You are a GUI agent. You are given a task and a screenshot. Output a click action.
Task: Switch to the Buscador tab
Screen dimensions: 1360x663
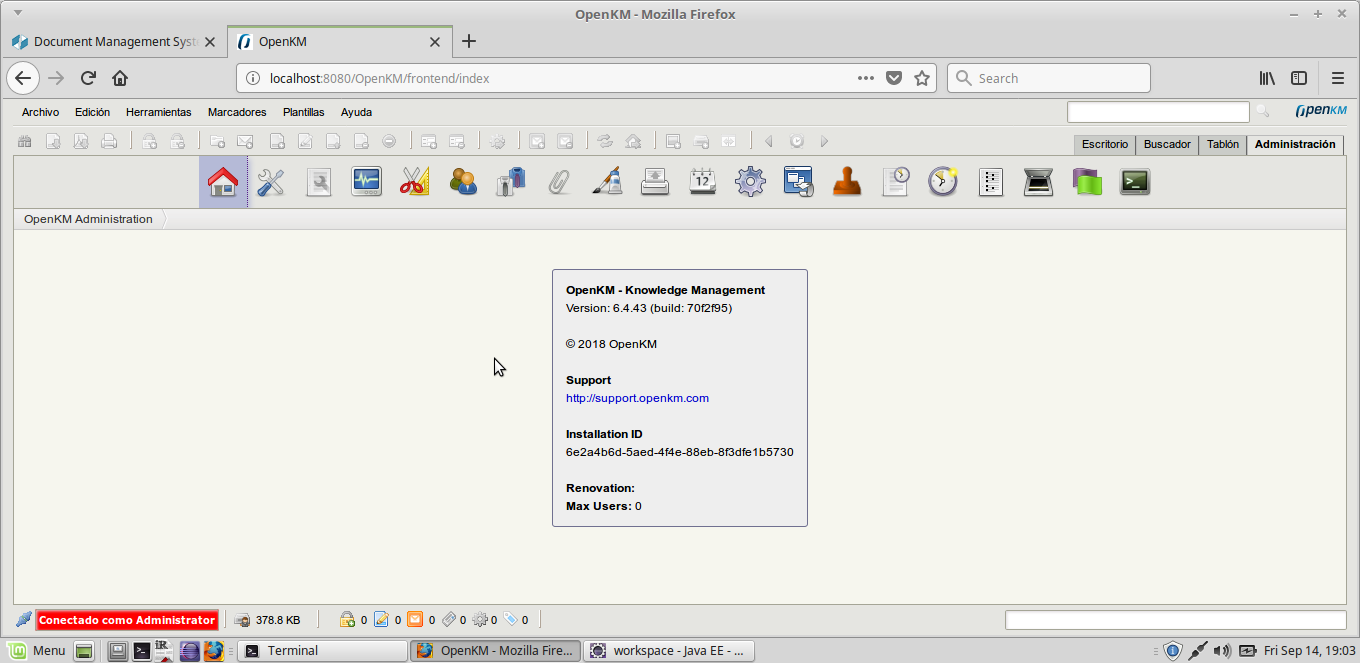1167,144
